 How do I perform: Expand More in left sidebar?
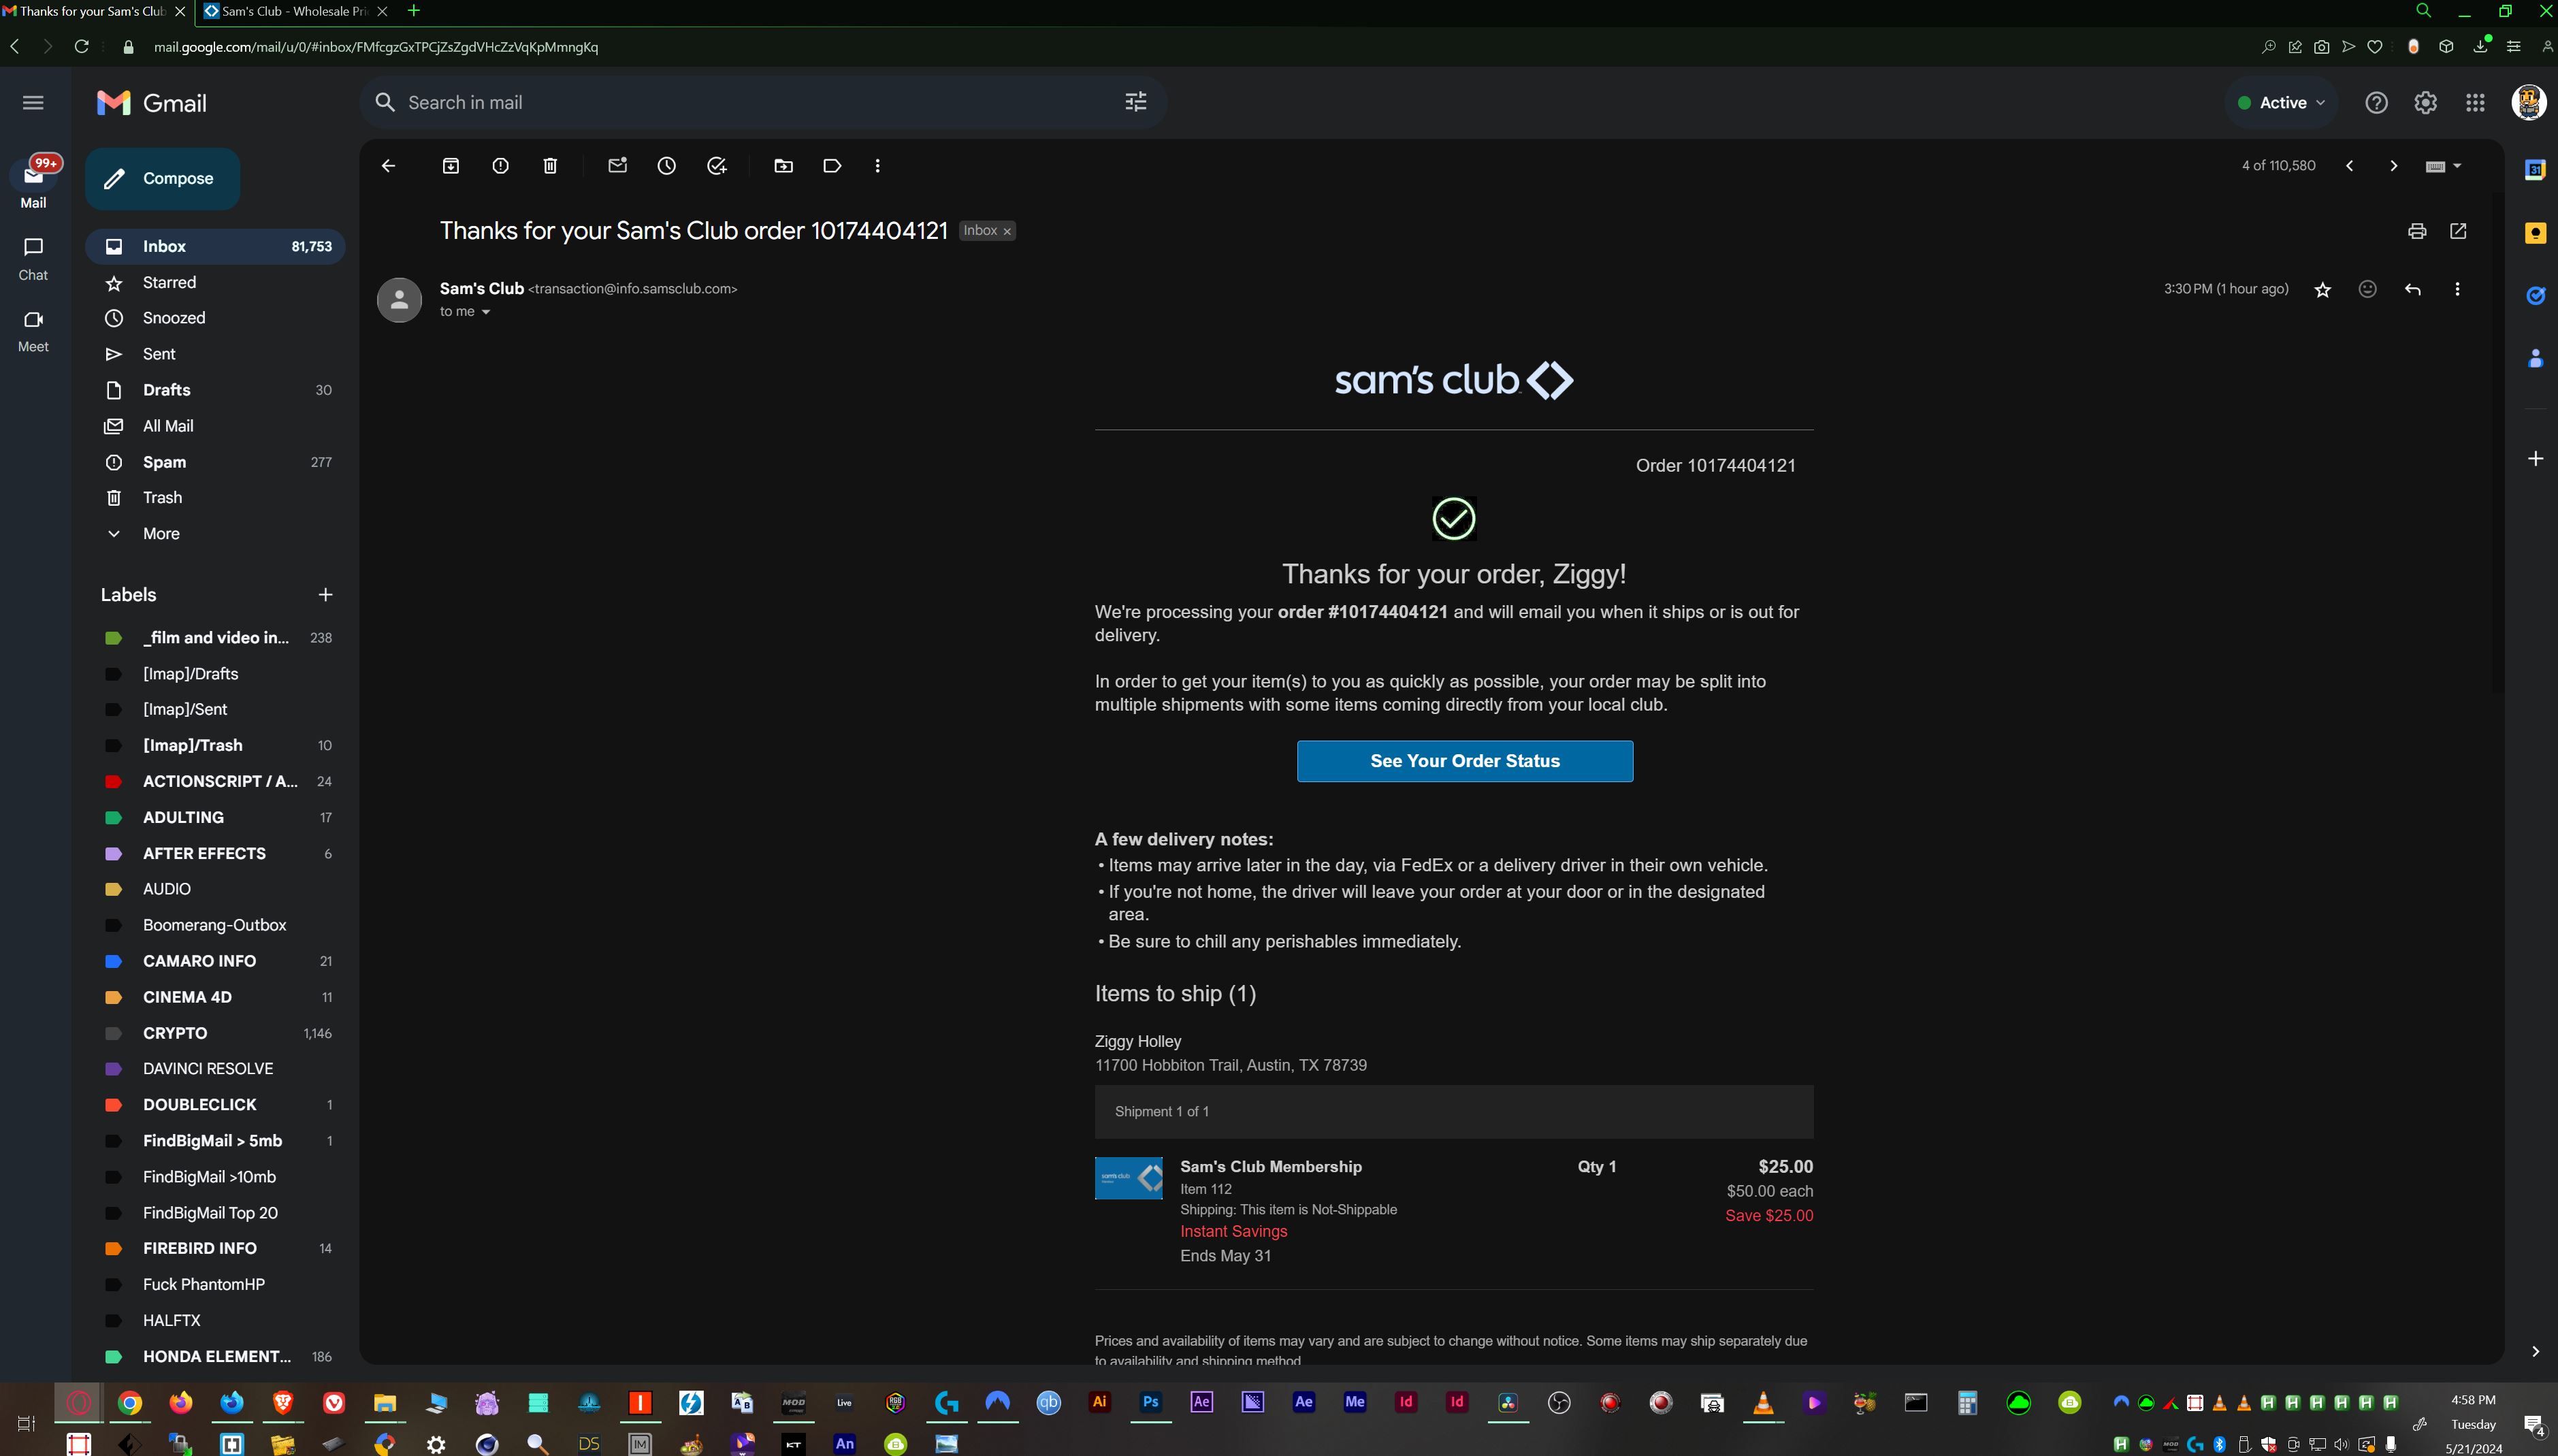pos(160,534)
